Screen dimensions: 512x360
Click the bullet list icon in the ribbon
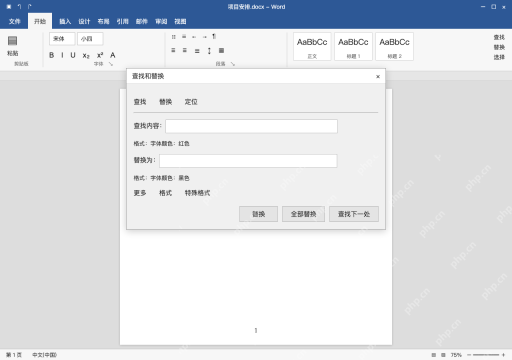[x=174, y=37]
